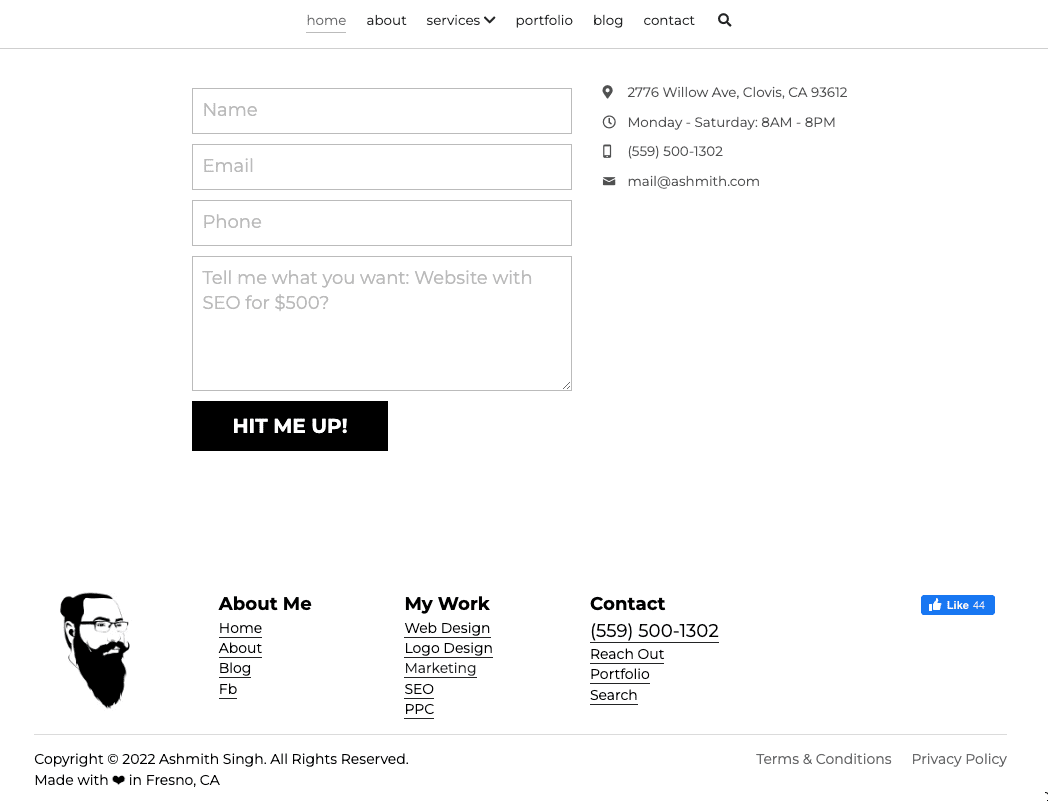Click the heart icon in 'Made with' line
The width and height of the screenshot is (1048, 801).
pyautogui.click(x=119, y=780)
